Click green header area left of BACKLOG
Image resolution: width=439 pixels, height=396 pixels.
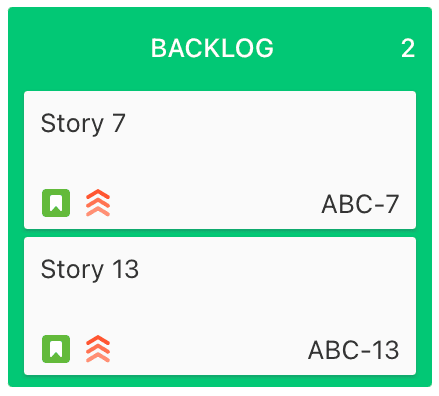point(80,48)
